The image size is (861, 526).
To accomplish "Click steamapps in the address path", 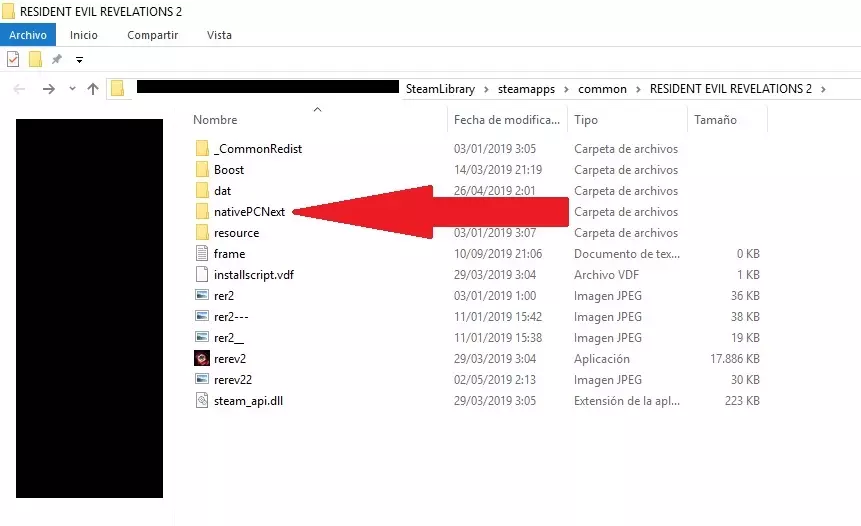I will tap(526, 89).
